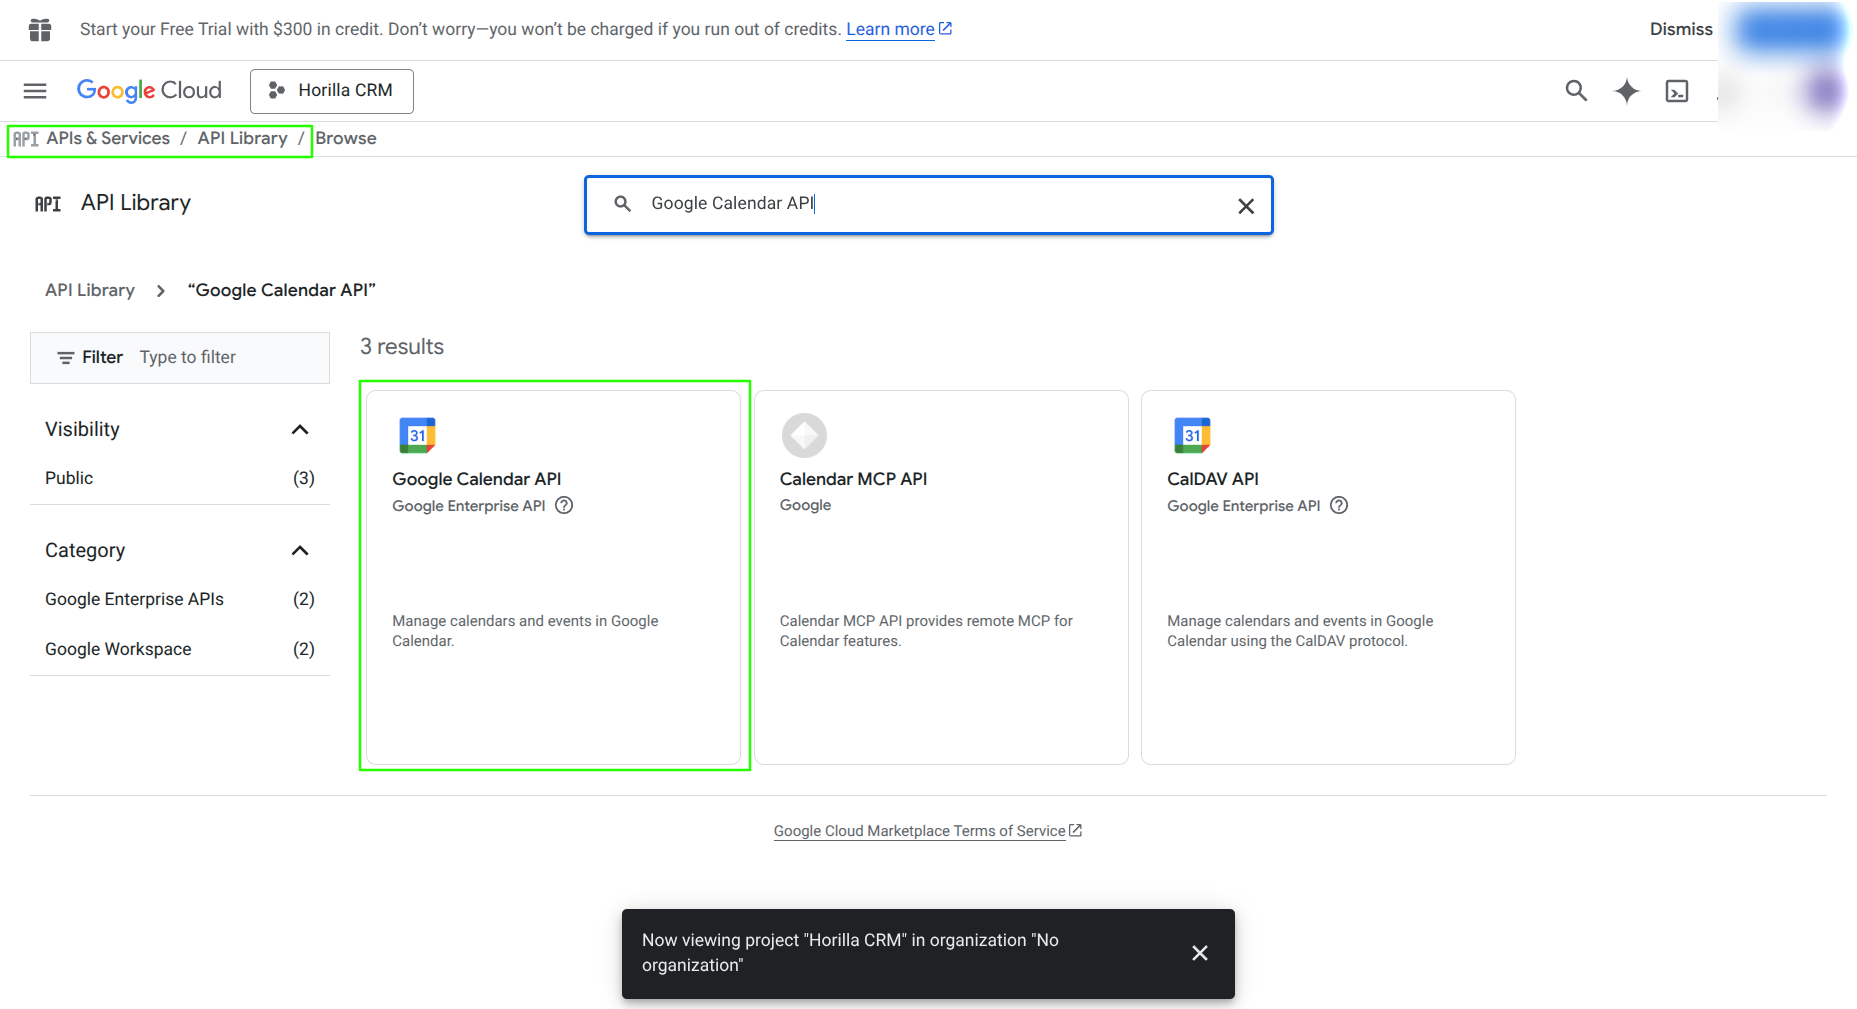Open the main navigation hamburger menu
The width and height of the screenshot is (1857, 1009).
click(x=35, y=91)
